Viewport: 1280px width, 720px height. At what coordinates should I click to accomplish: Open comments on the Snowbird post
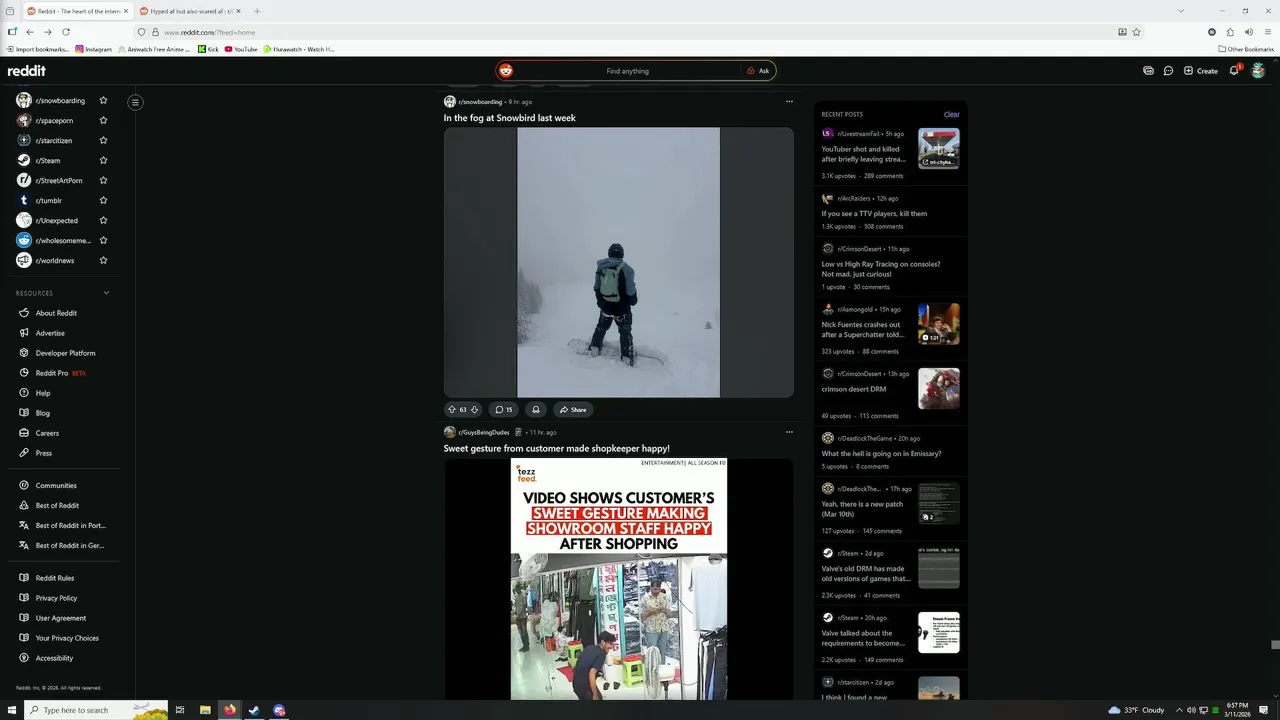click(504, 409)
